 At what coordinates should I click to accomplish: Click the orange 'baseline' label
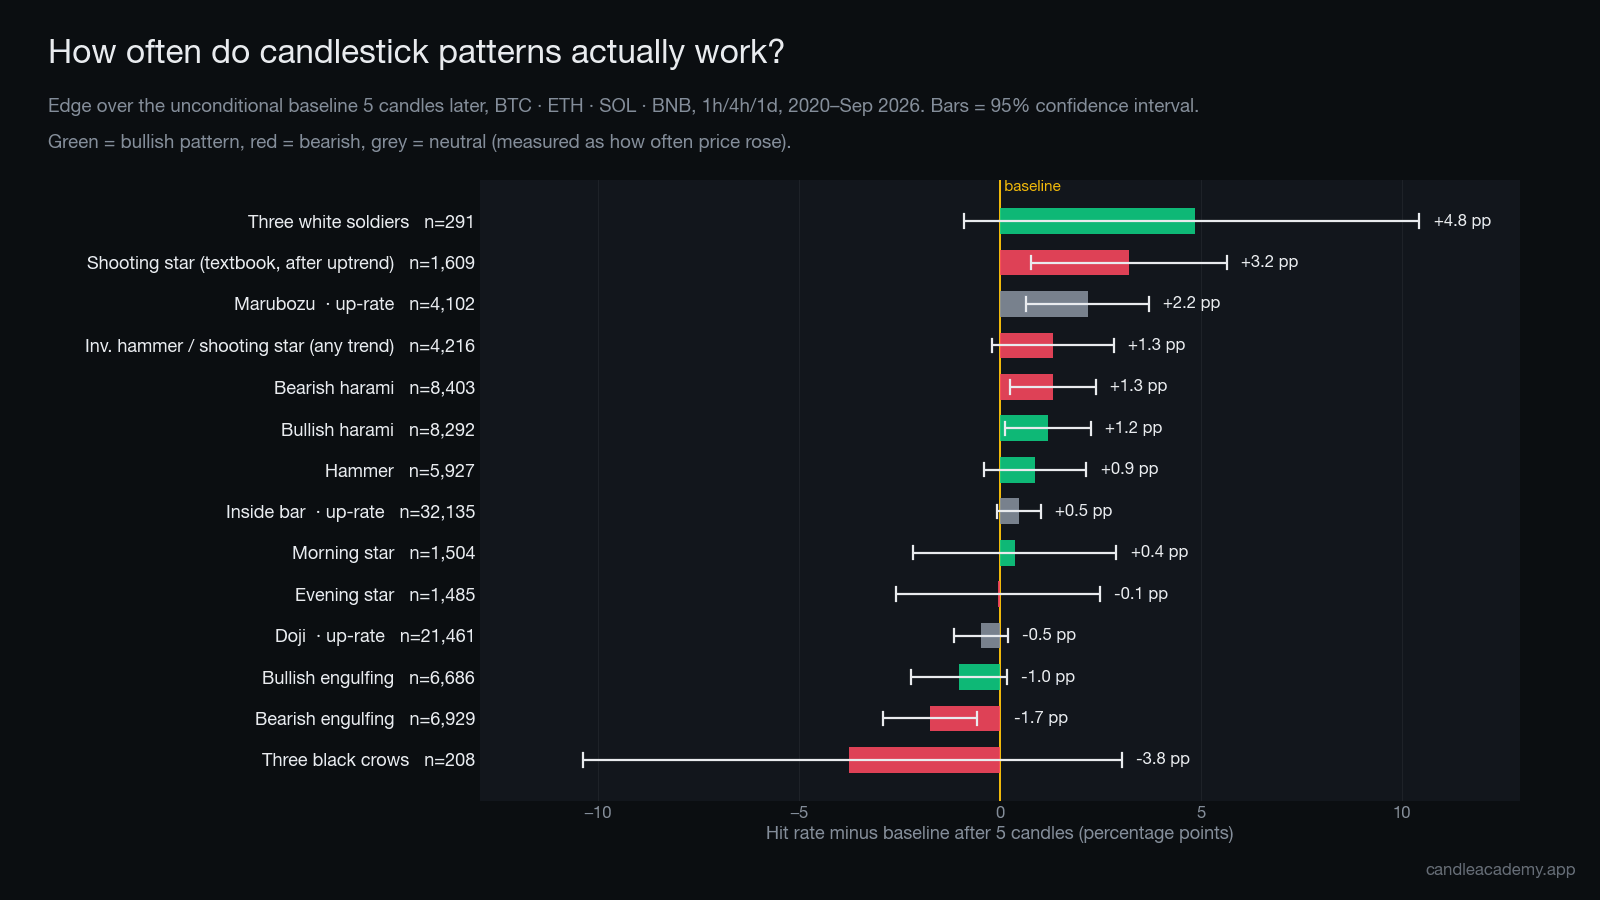point(1032,186)
